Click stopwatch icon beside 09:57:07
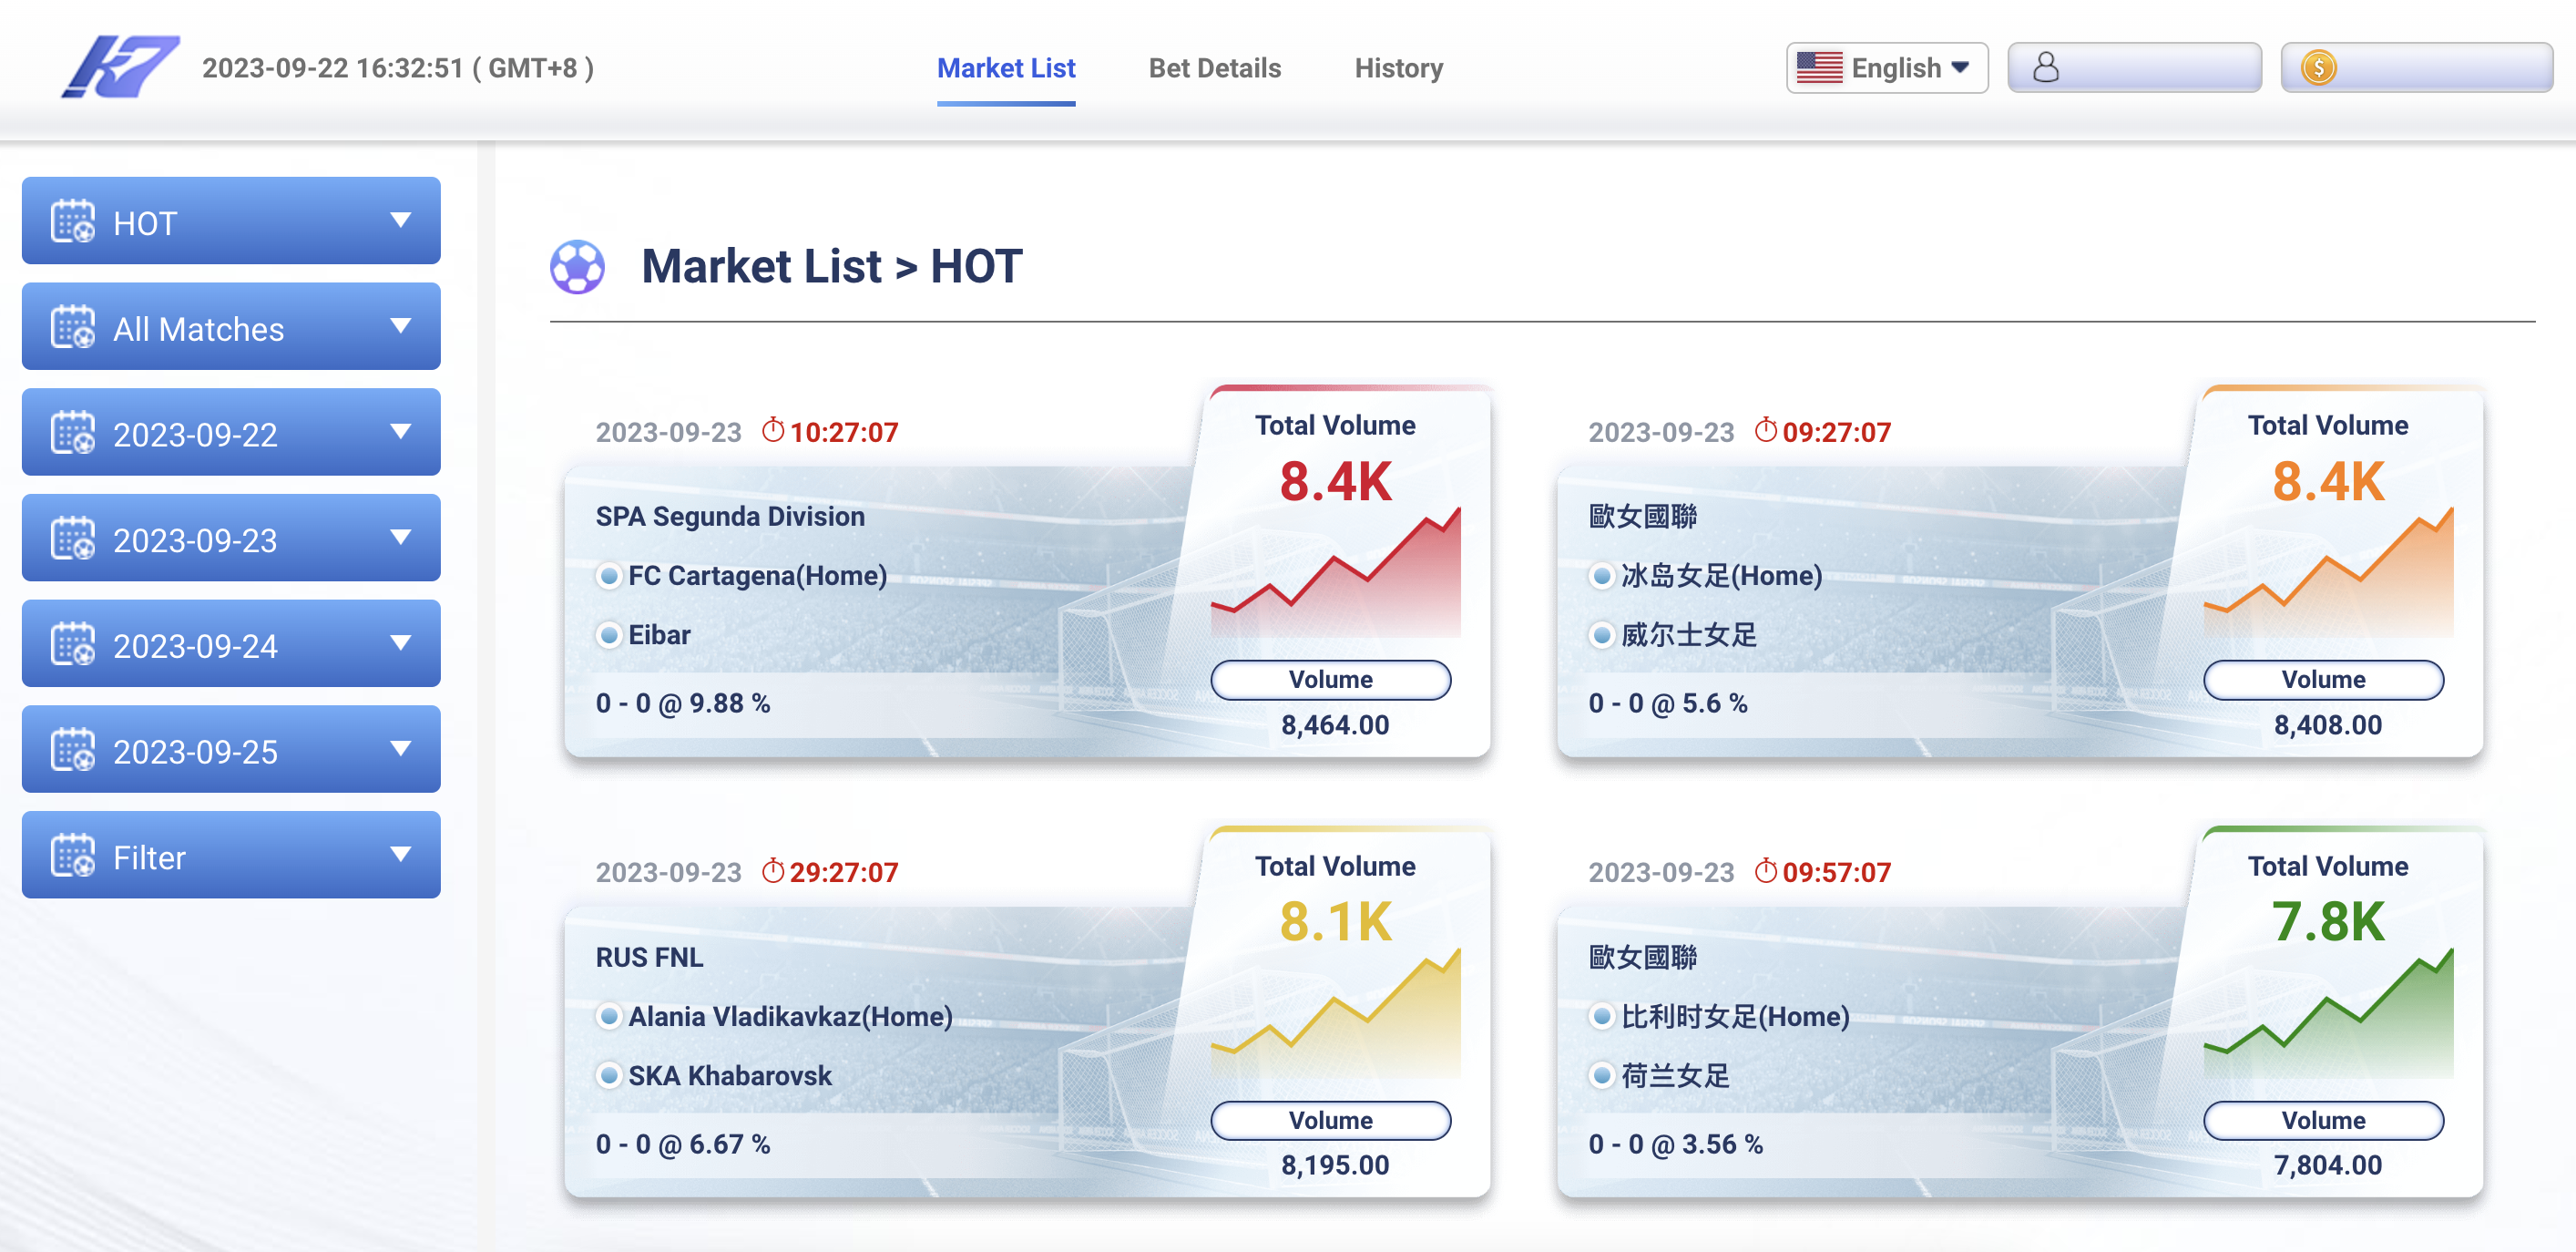The image size is (2576, 1252). [x=1765, y=870]
